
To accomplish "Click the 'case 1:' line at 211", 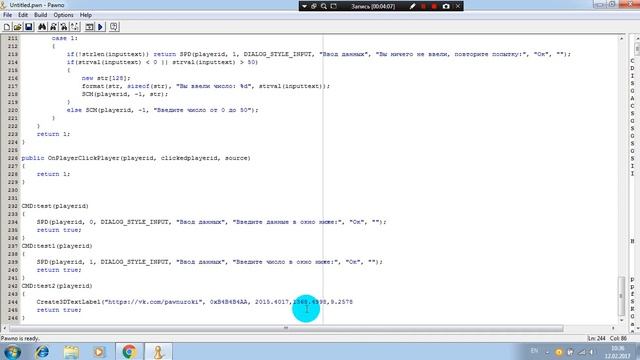I will pyautogui.click(x=64, y=38).
